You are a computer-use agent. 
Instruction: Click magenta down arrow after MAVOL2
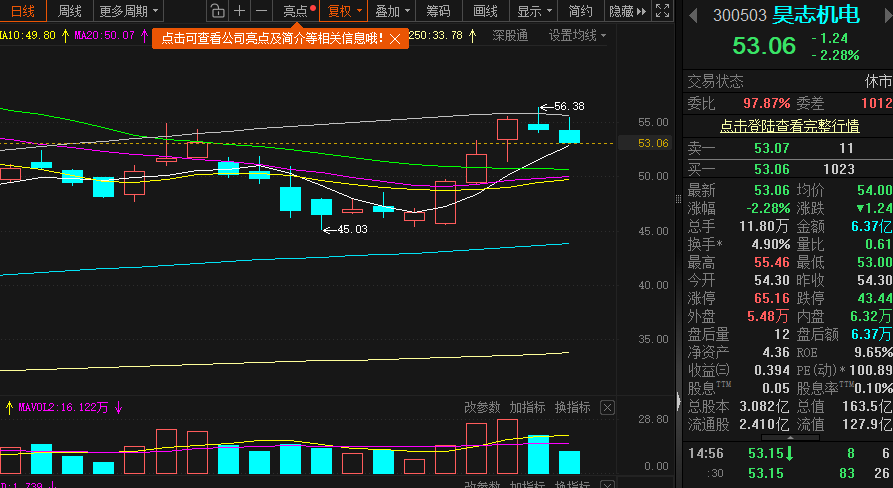(x=118, y=408)
